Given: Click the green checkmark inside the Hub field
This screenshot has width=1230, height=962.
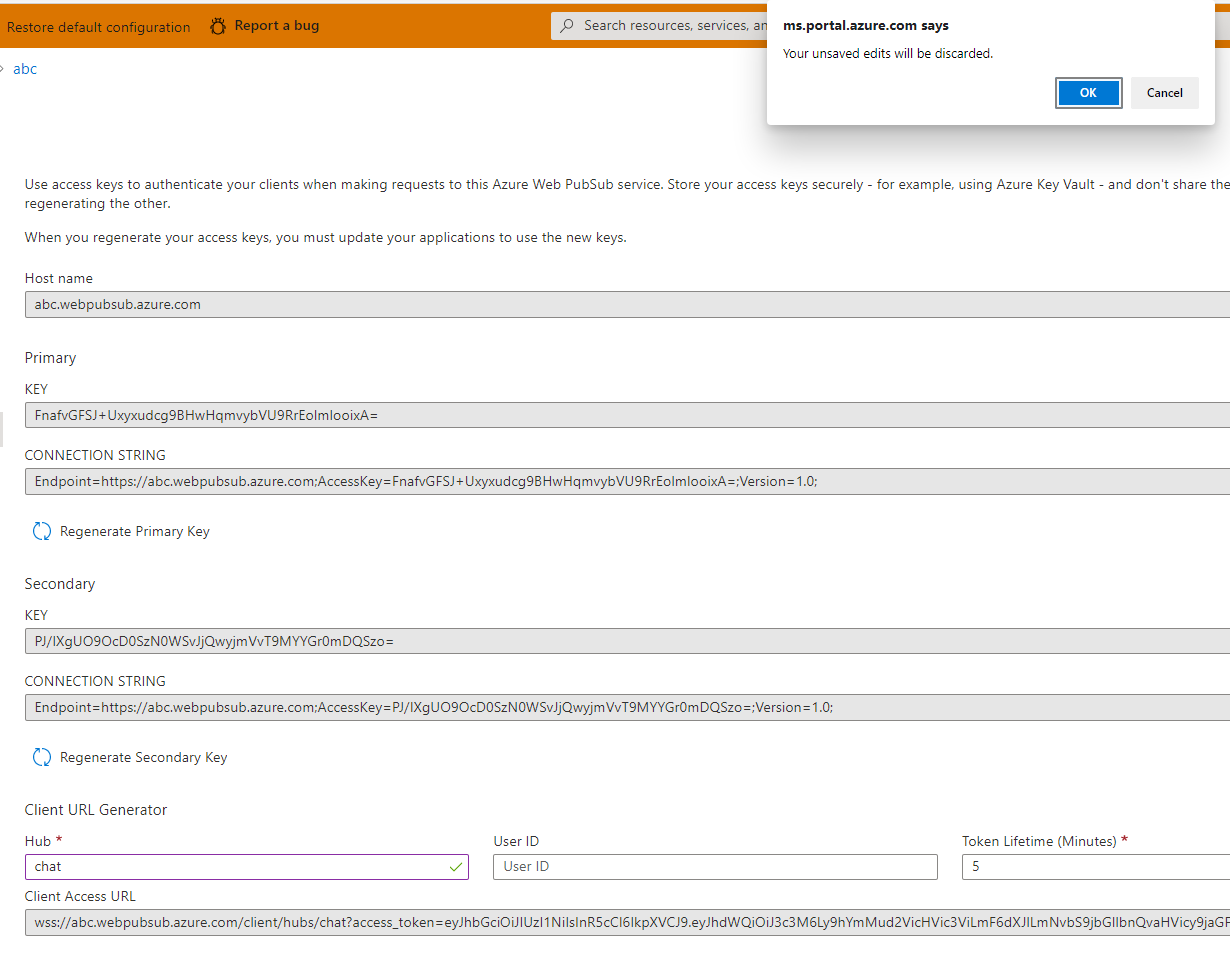Looking at the screenshot, I should 456,867.
